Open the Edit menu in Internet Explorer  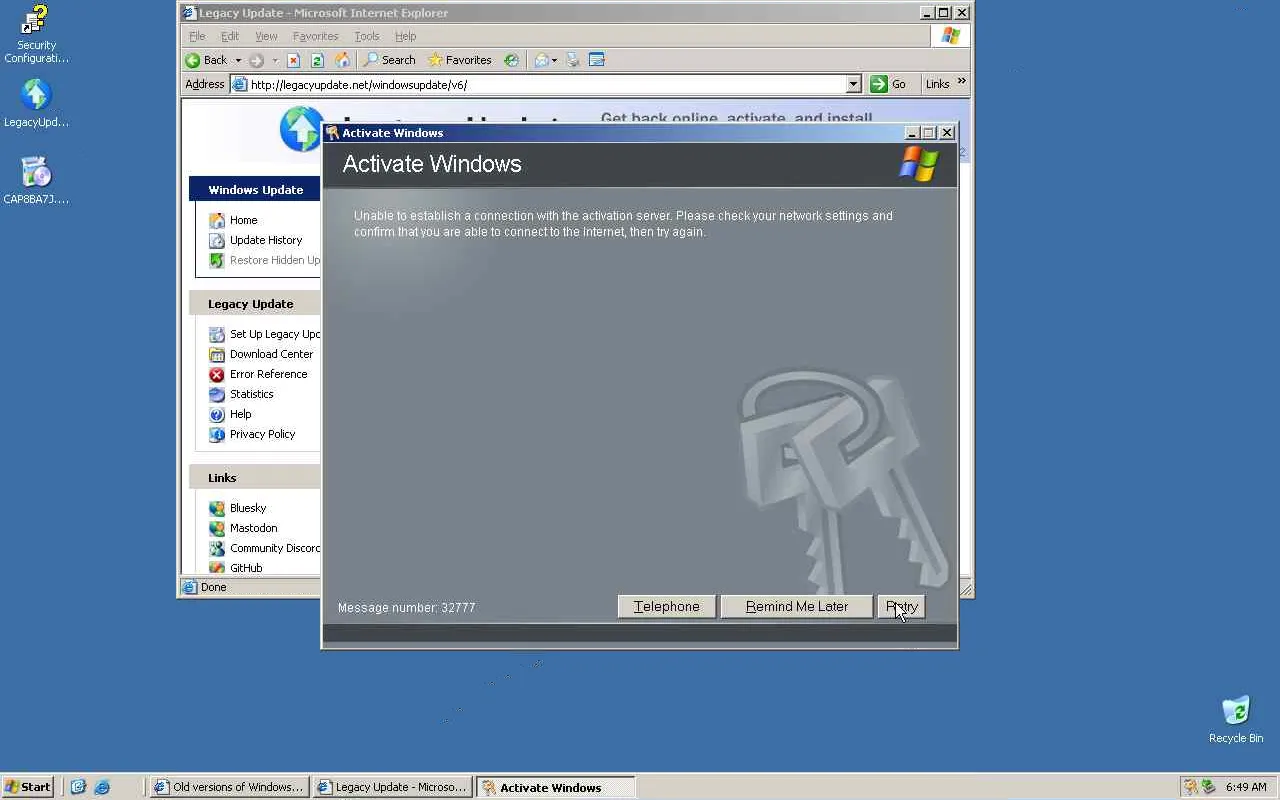pyautogui.click(x=230, y=36)
